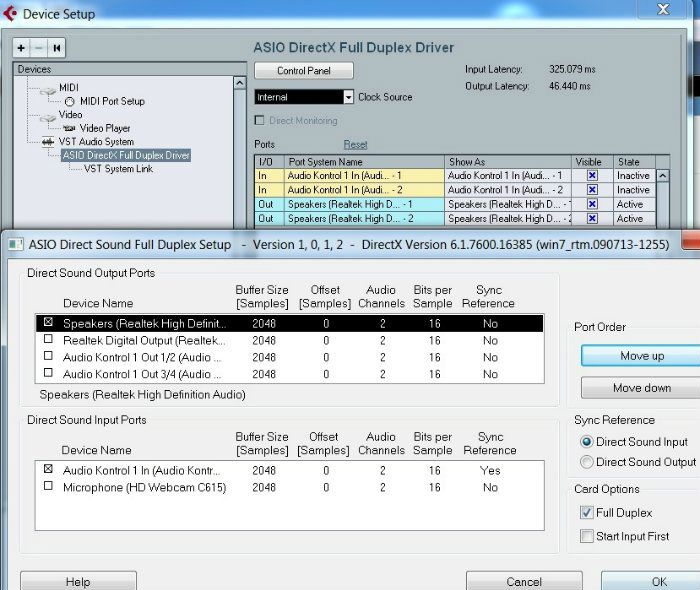Click Sync Reference 'Yes' for Audio Kontrol 1 In

(490, 470)
